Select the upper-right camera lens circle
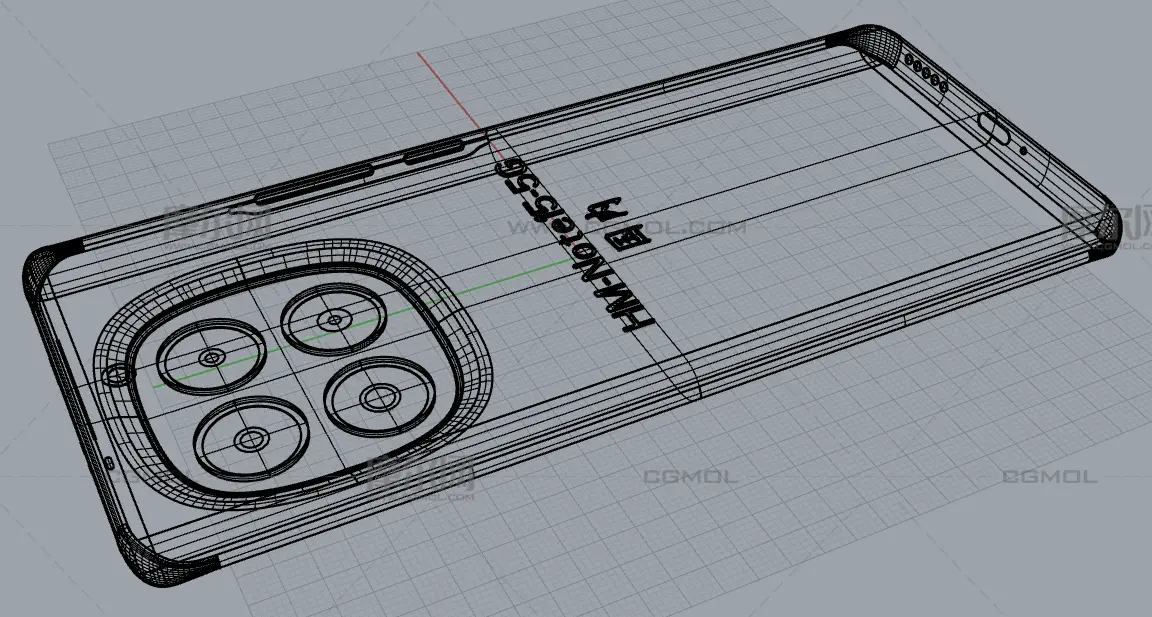 pyautogui.click(x=333, y=320)
